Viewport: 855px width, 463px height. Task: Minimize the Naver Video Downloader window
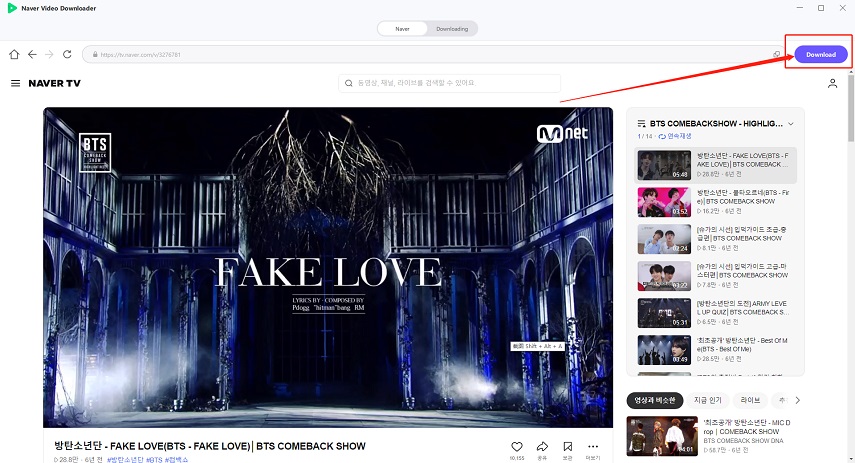pos(800,8)
